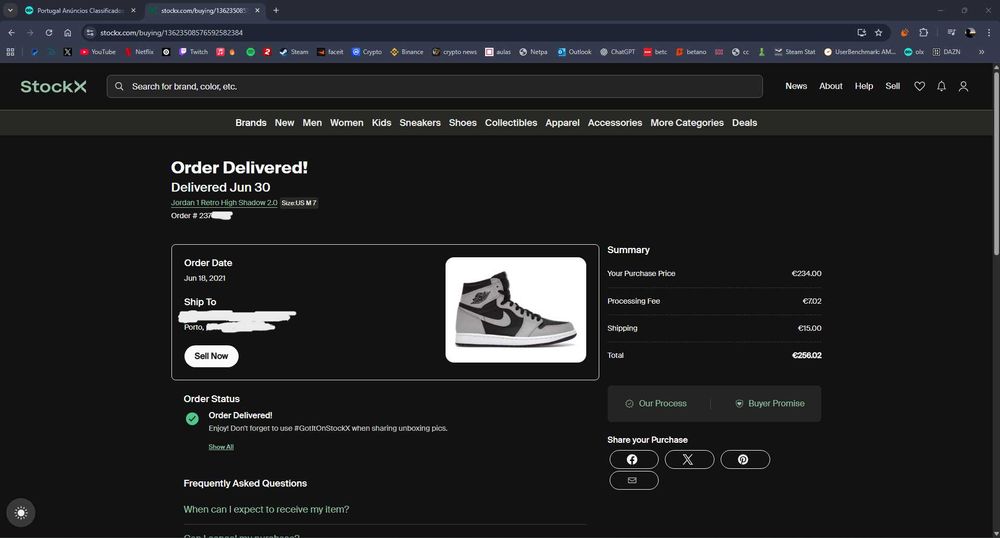Viewport: 1000px width, 538px height.
Task: Open the Accessories menu
Action: pyautogui.click(x=615, y=123)
